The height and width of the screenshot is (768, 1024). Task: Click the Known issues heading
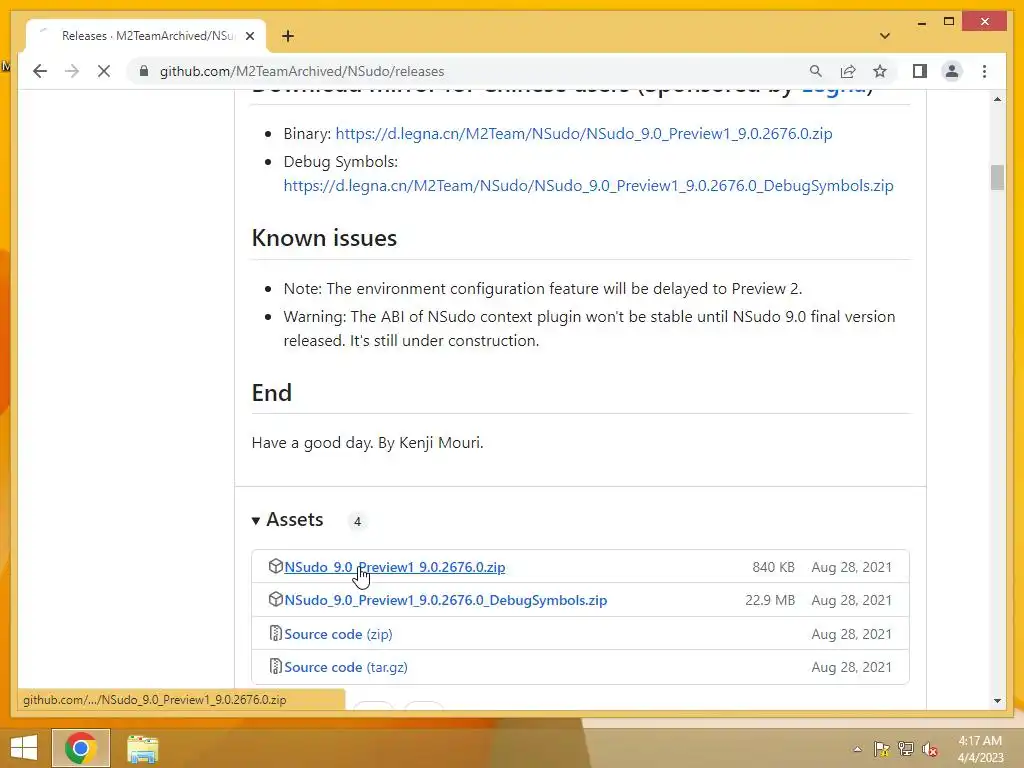point(324,238)
